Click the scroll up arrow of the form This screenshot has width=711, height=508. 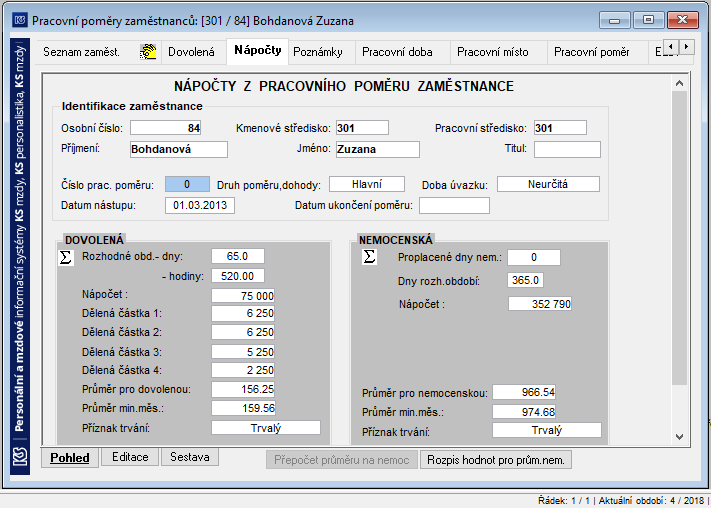pos(679,83)
